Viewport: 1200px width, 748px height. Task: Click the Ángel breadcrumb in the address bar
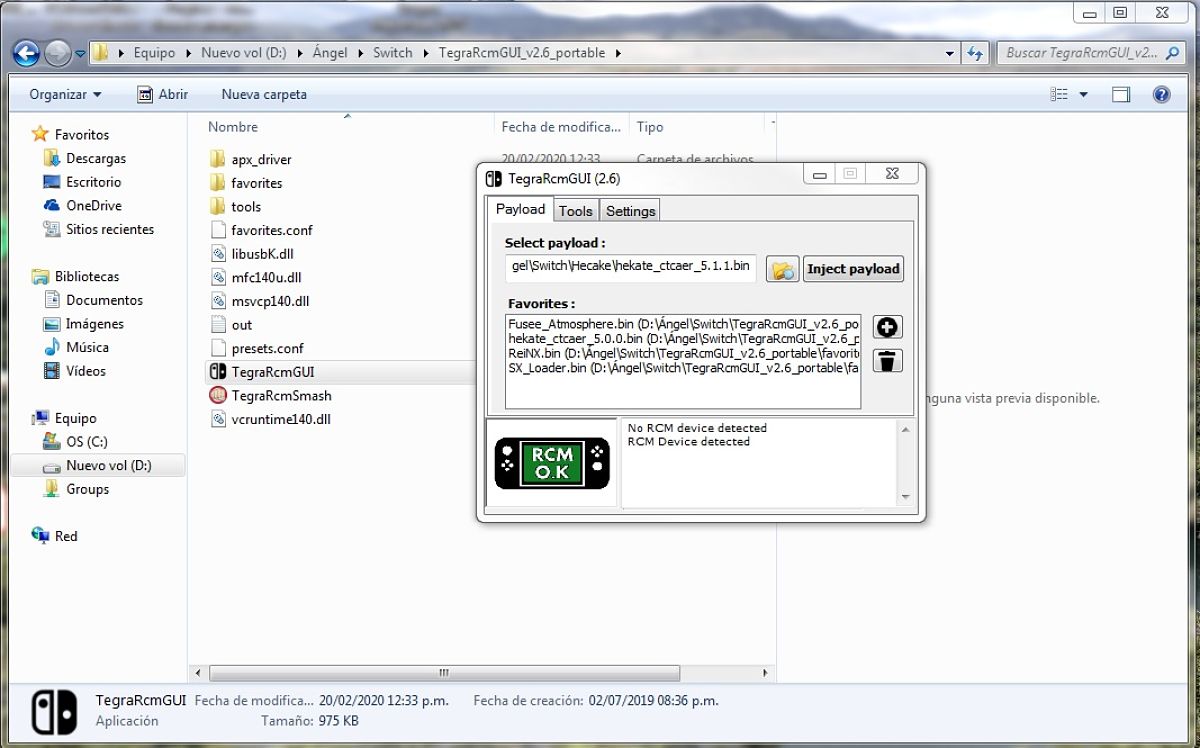330,53
